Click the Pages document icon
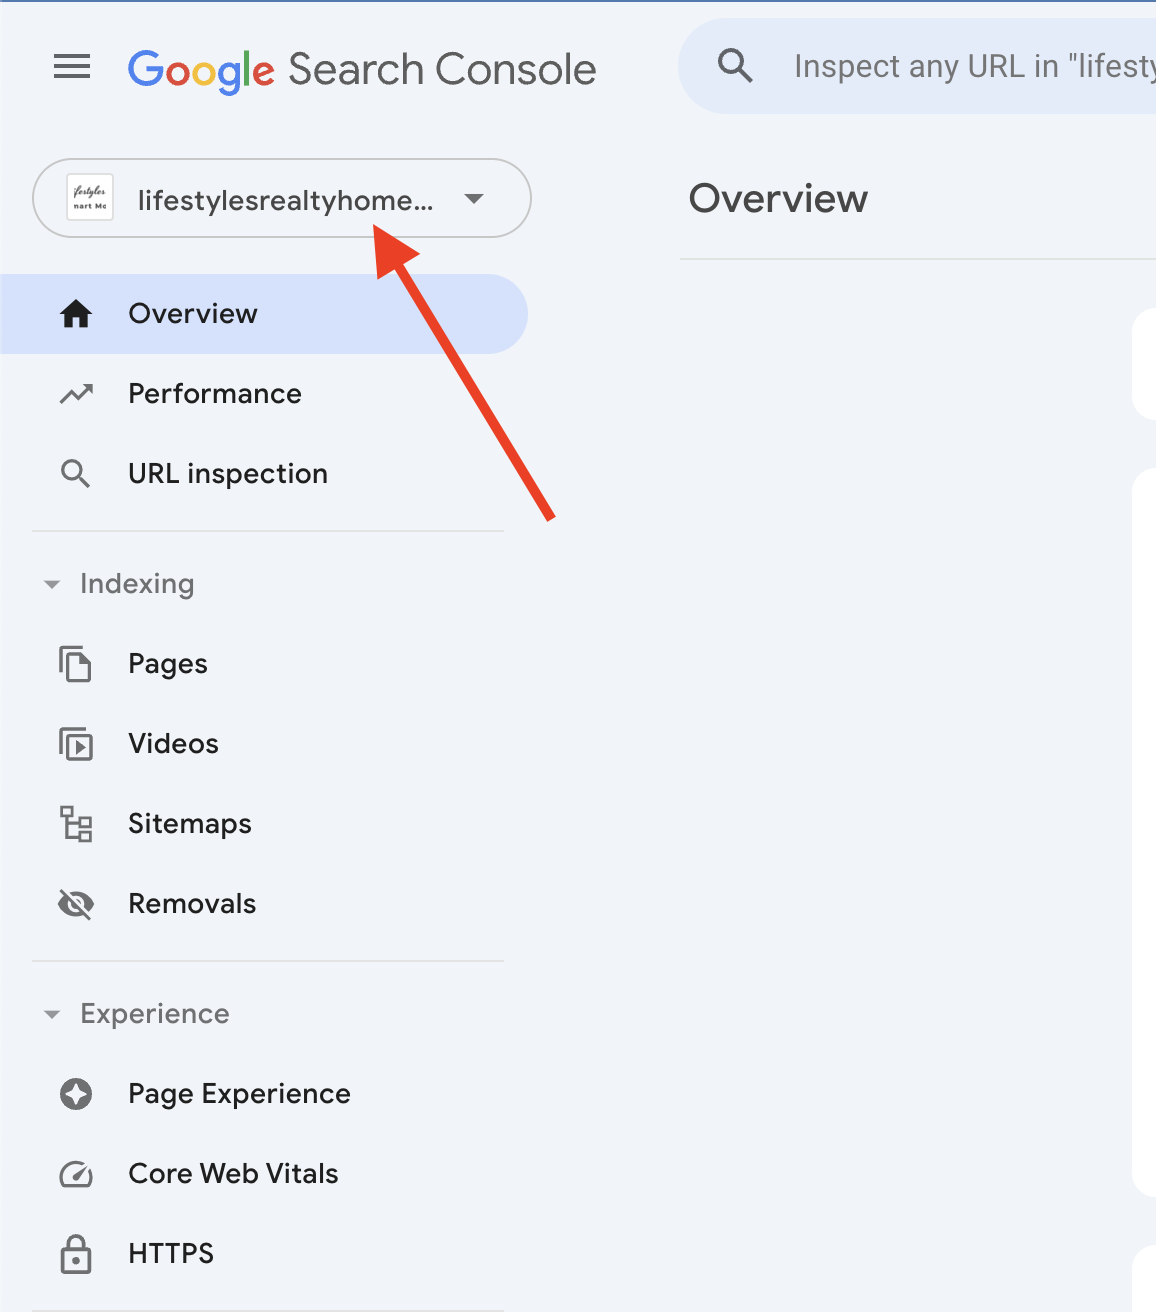Screen dimensions: 1156x1312 point(76,664)
